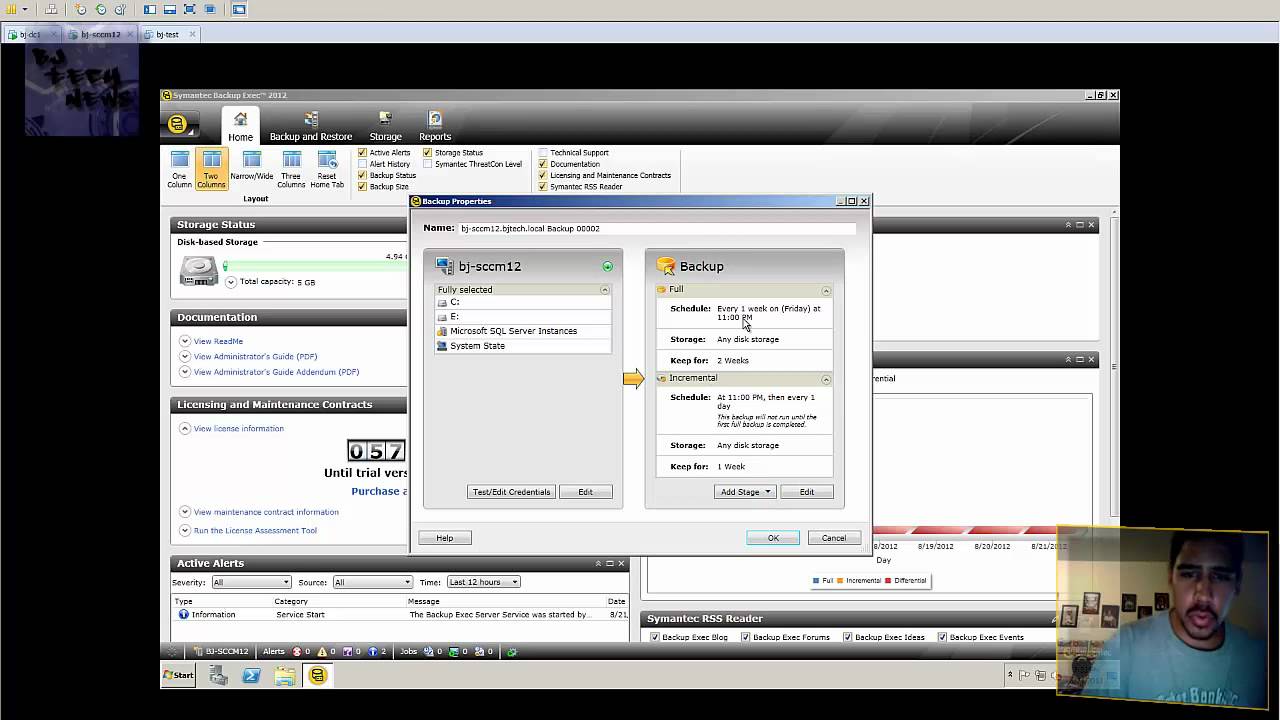The height and width of the screenshot is (720, 1280).
Task: Click the yellow warning alerts count icon
Action: pyautogui.click(x=323, y=652)
